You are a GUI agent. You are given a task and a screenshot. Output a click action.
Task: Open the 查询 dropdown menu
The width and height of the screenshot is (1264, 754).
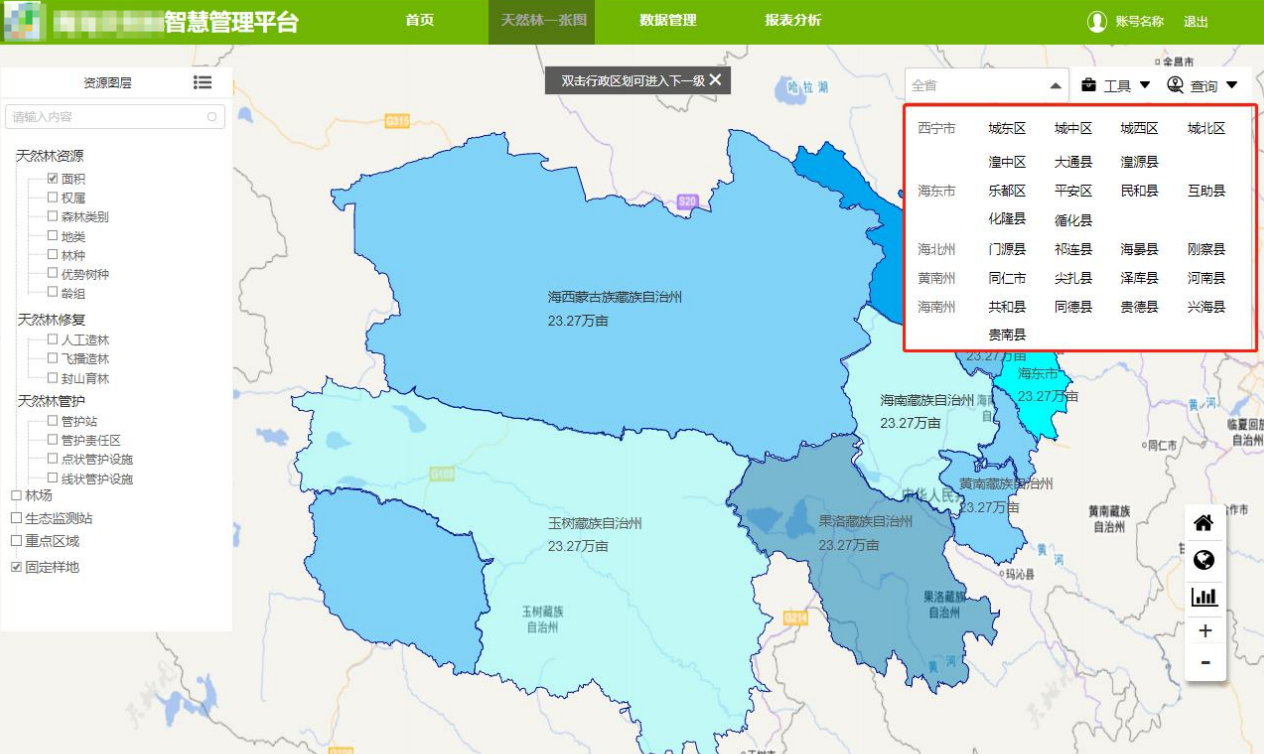(1203, 86)
